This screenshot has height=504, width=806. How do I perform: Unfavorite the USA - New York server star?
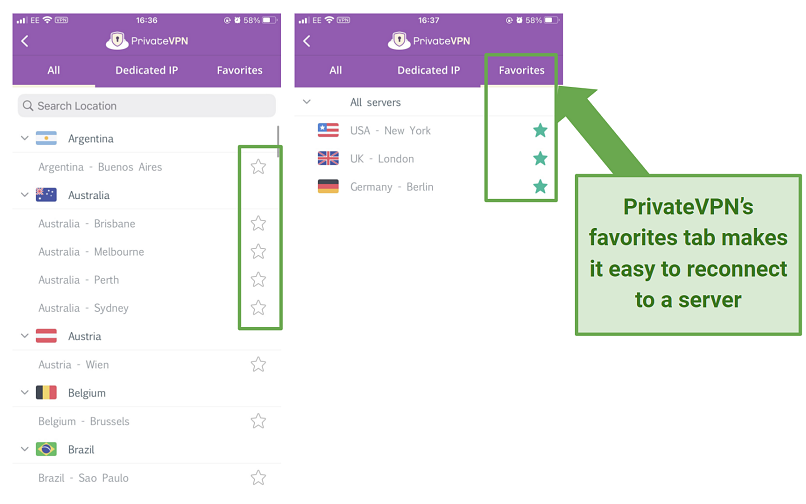coord(540,131)
